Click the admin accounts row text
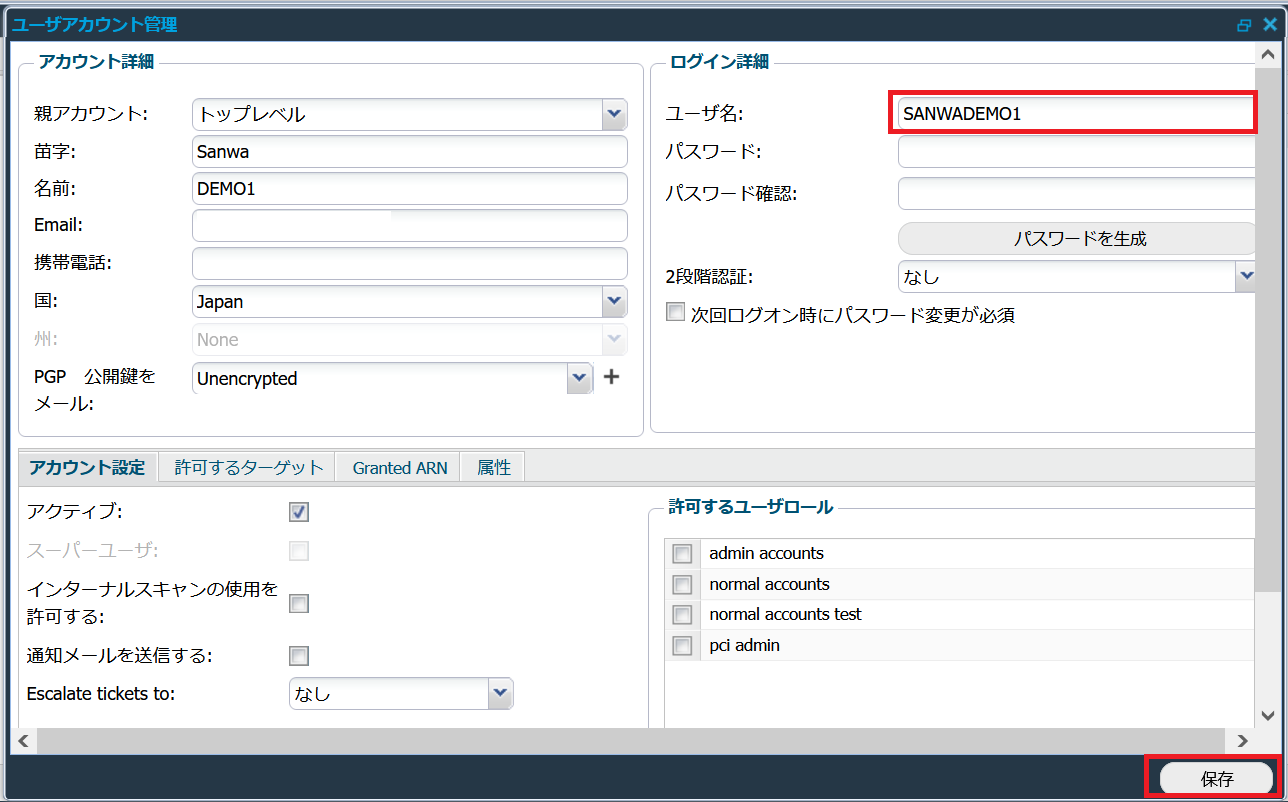Screen dimensions: 1288x802 click(x=766, y=553)
